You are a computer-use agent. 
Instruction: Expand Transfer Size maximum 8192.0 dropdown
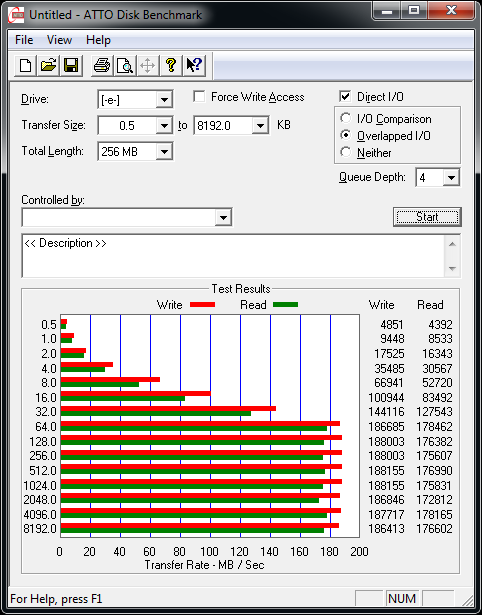(x=260, y=126)
